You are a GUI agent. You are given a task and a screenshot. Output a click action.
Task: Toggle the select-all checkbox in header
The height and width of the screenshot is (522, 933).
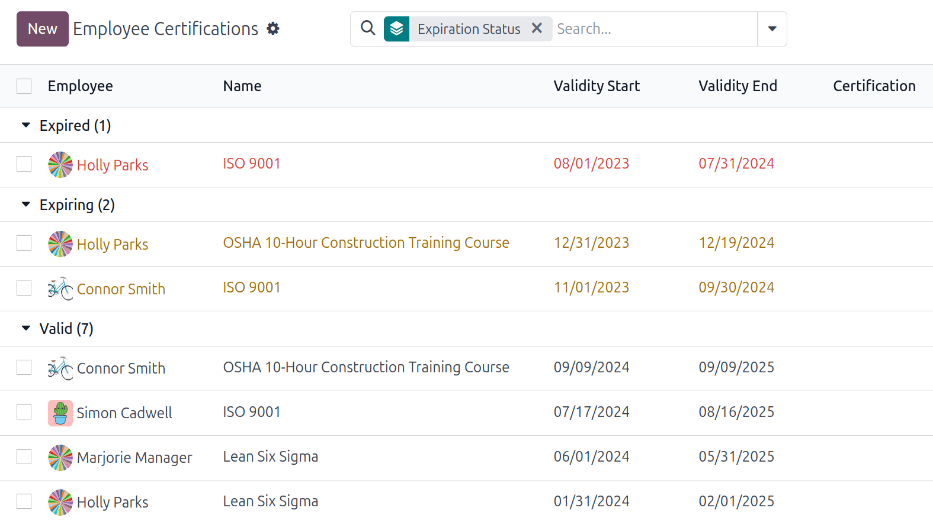point(24,86)
